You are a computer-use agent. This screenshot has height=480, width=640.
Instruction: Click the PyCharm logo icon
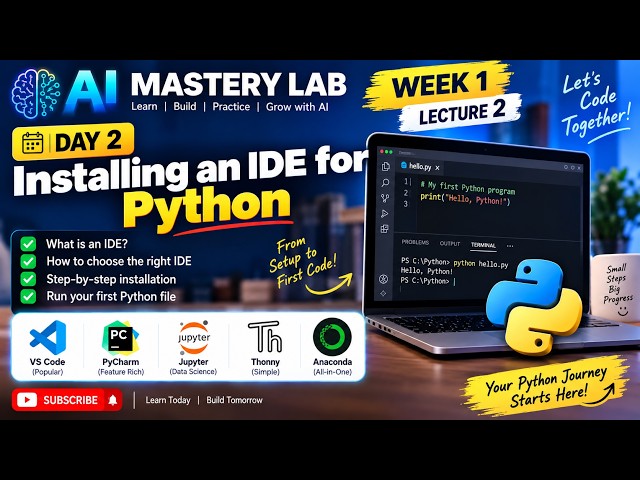[120, 338]
